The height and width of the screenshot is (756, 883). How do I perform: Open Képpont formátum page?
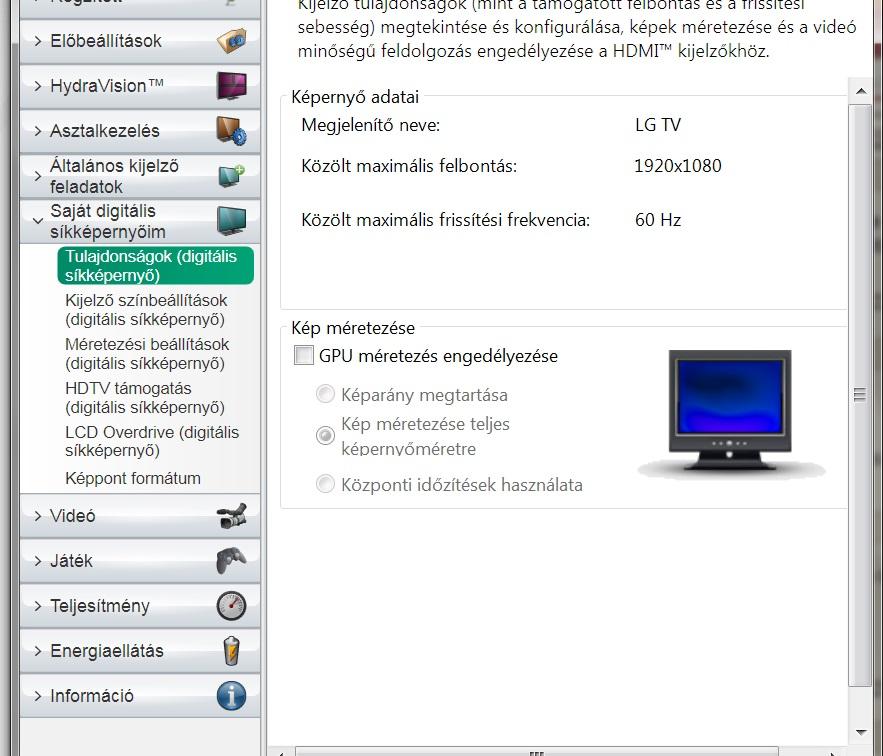[133, 478]
